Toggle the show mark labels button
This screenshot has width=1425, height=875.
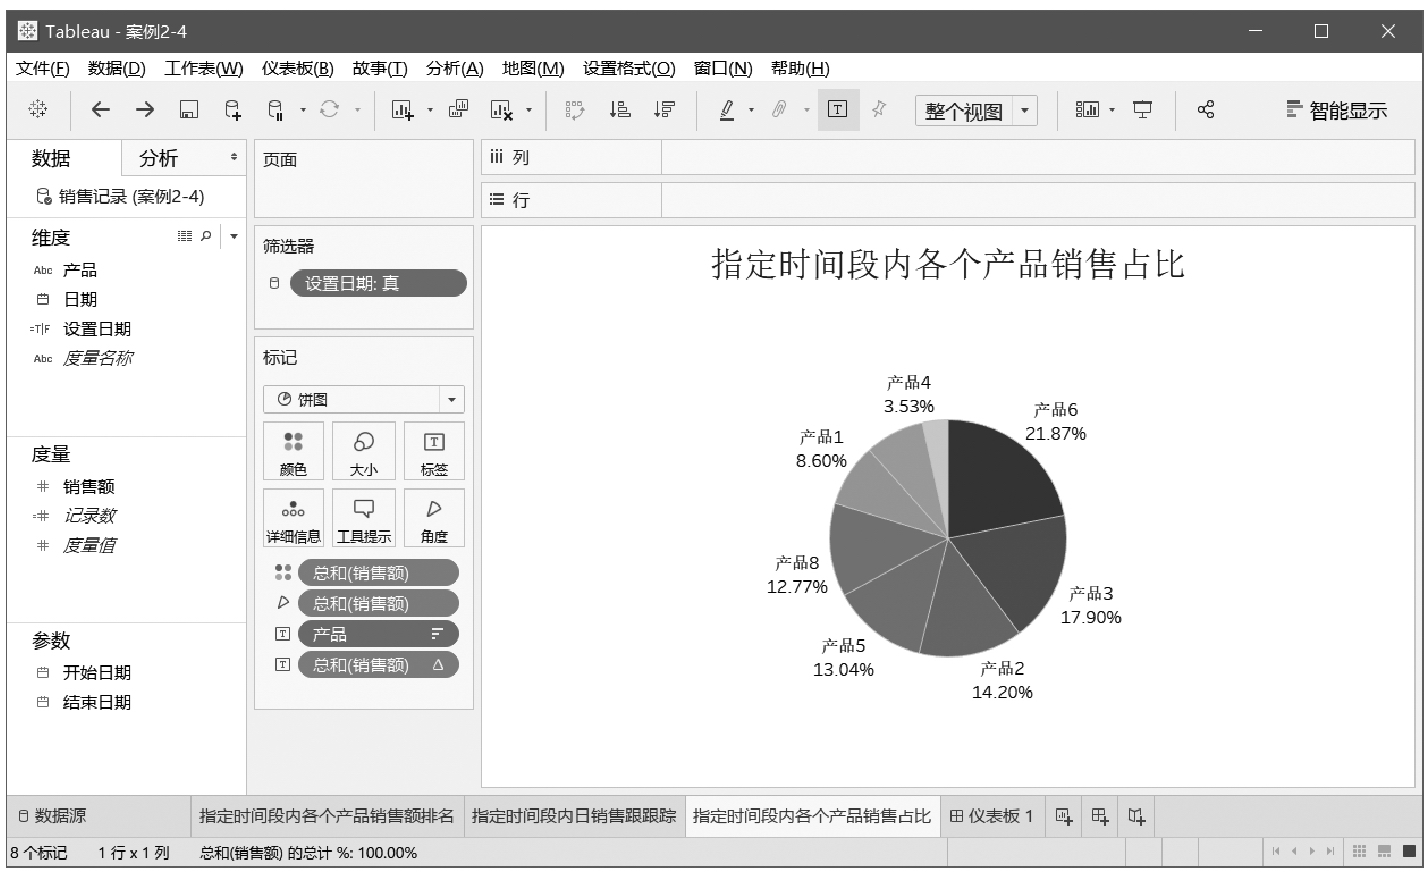[838, 110]
